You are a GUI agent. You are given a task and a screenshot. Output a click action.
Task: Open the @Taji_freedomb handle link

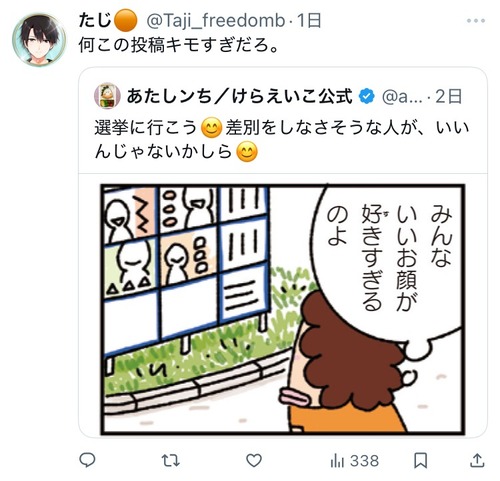[x=216, y=21]
